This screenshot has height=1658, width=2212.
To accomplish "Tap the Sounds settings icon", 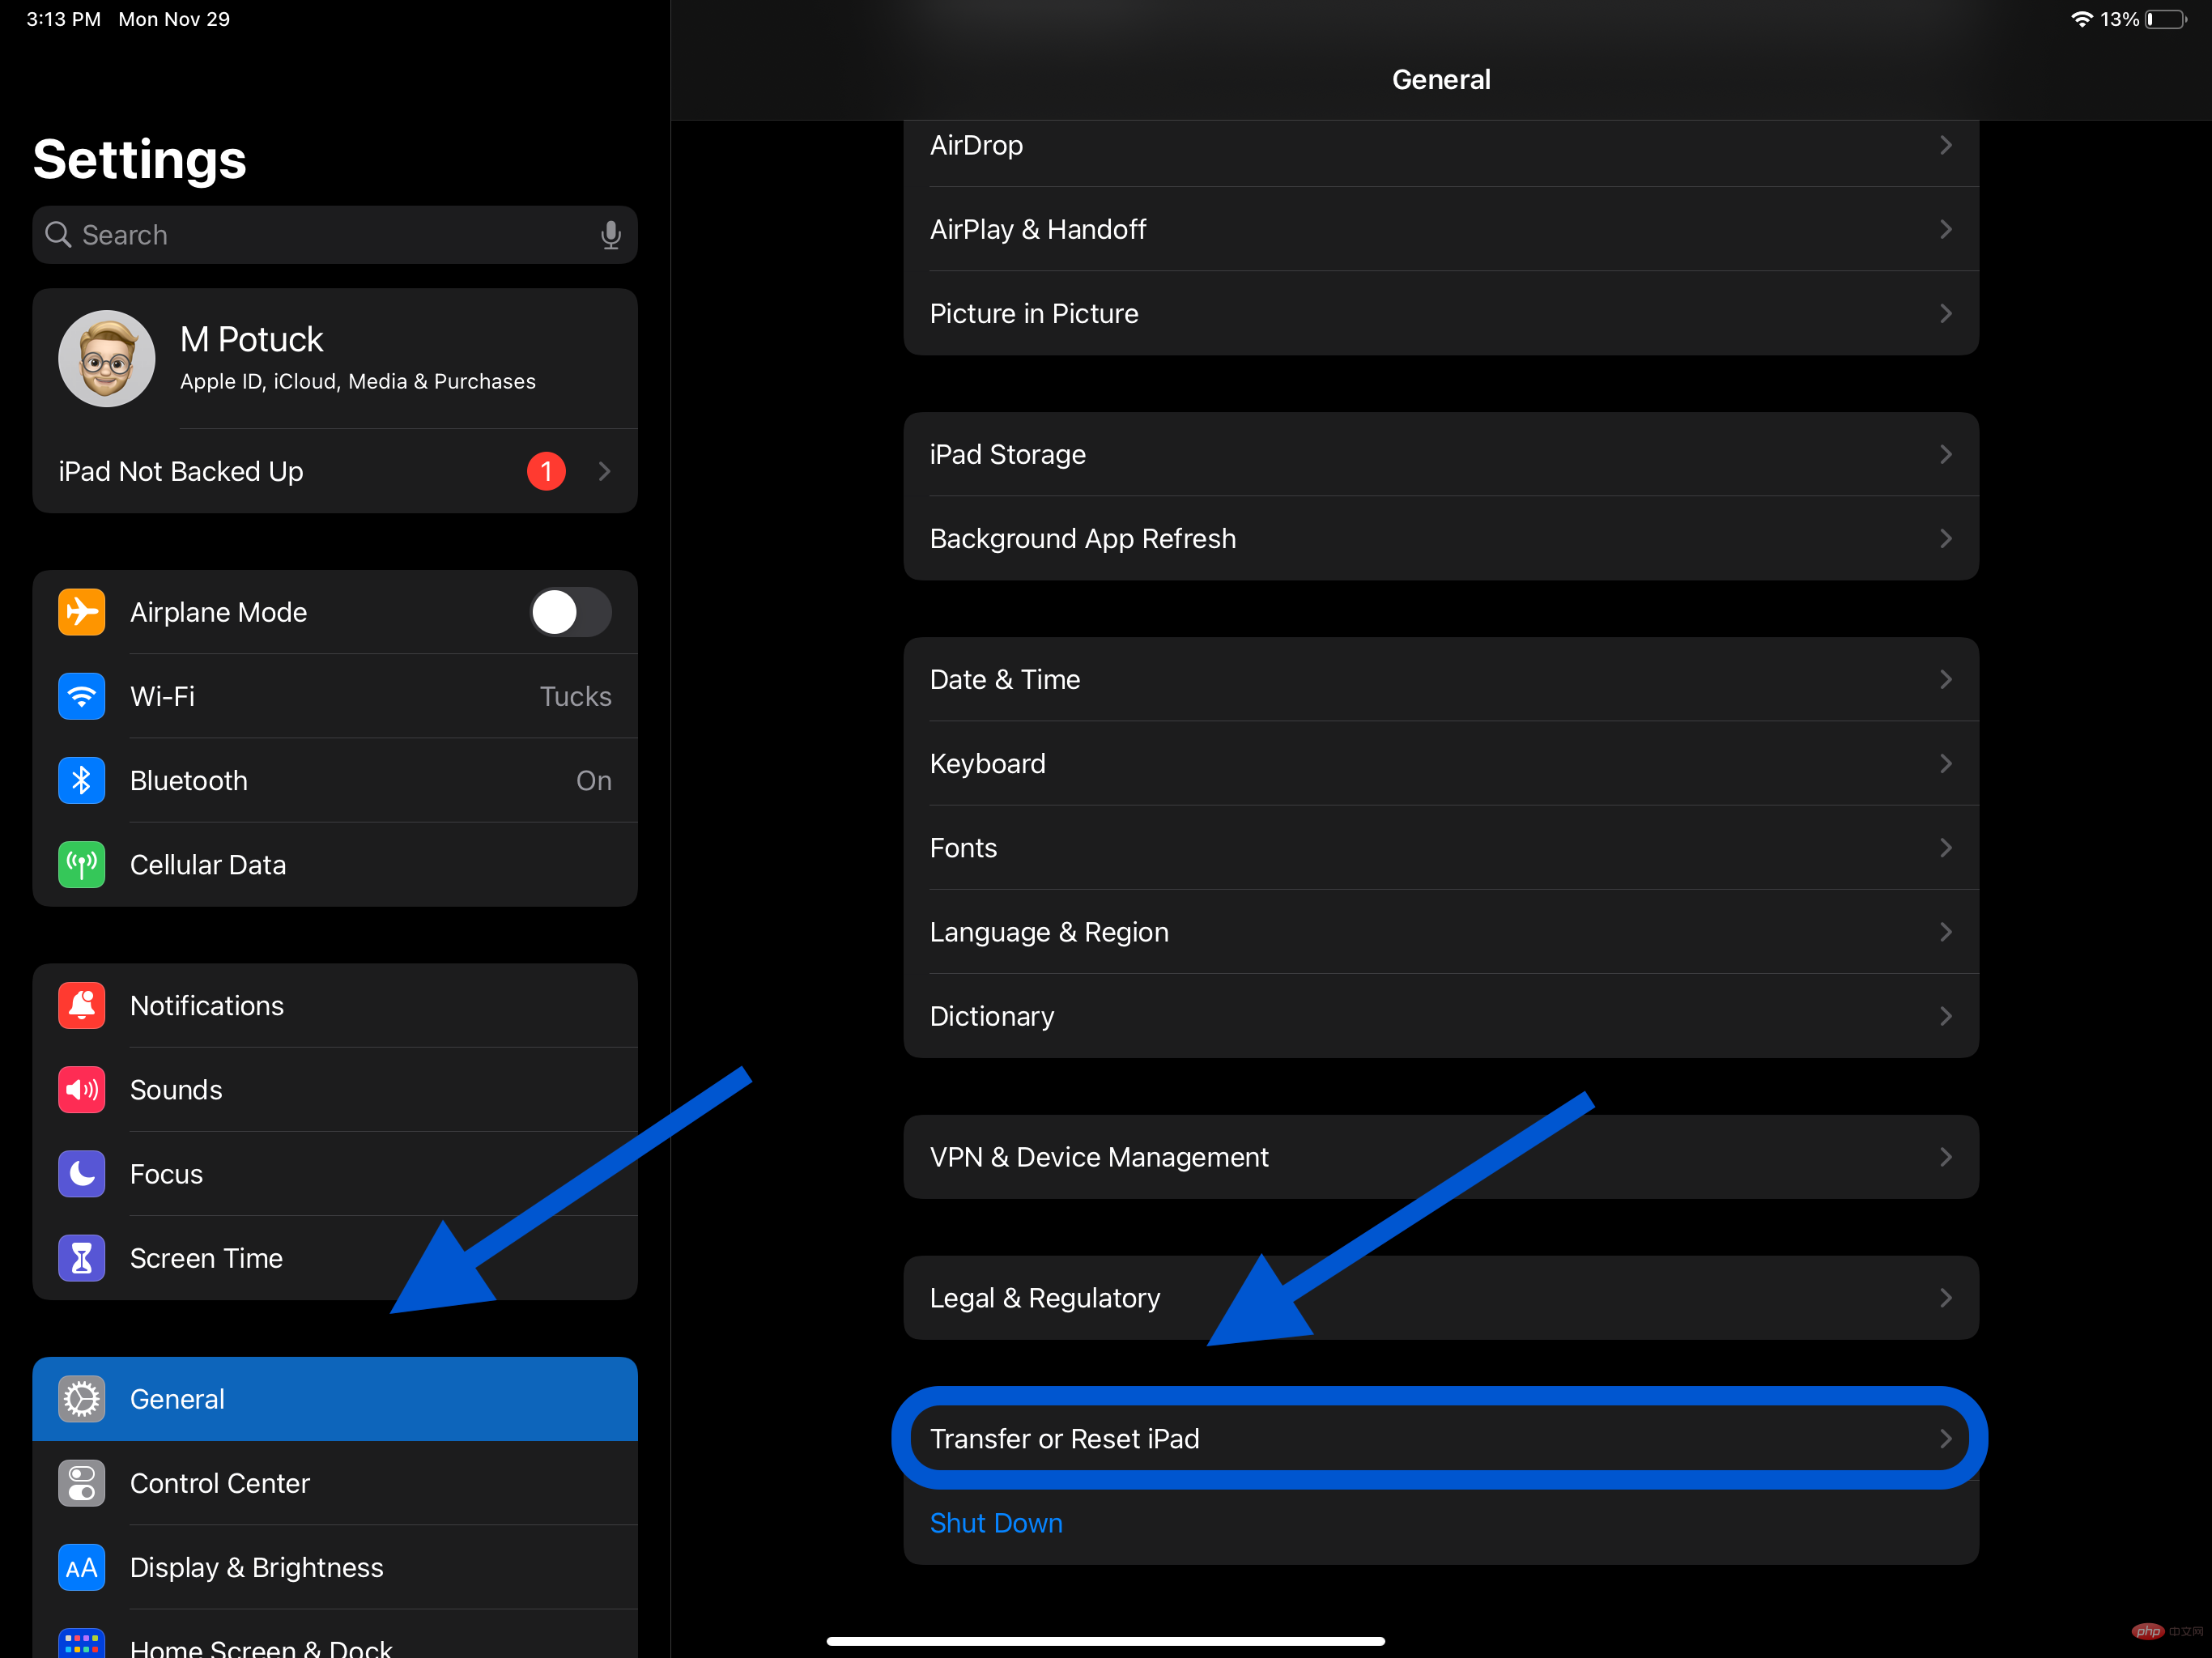I will 82,1089.
